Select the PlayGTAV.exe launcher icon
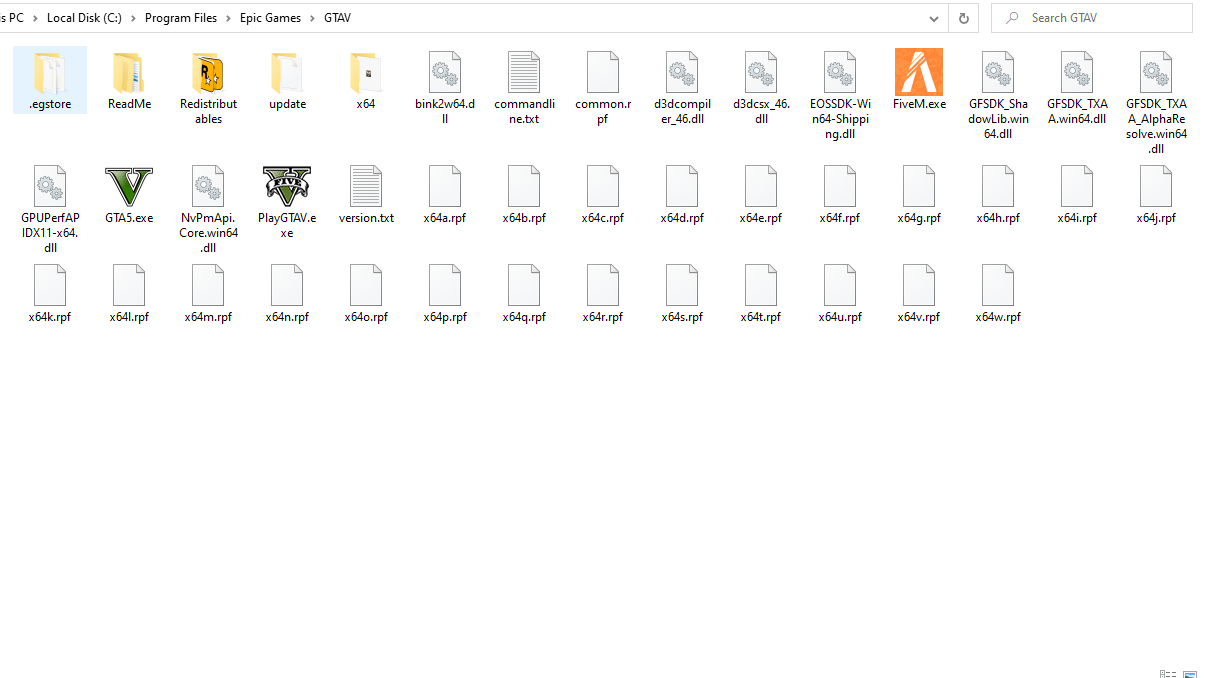1205x678 pixels. [x=287, y=202]
